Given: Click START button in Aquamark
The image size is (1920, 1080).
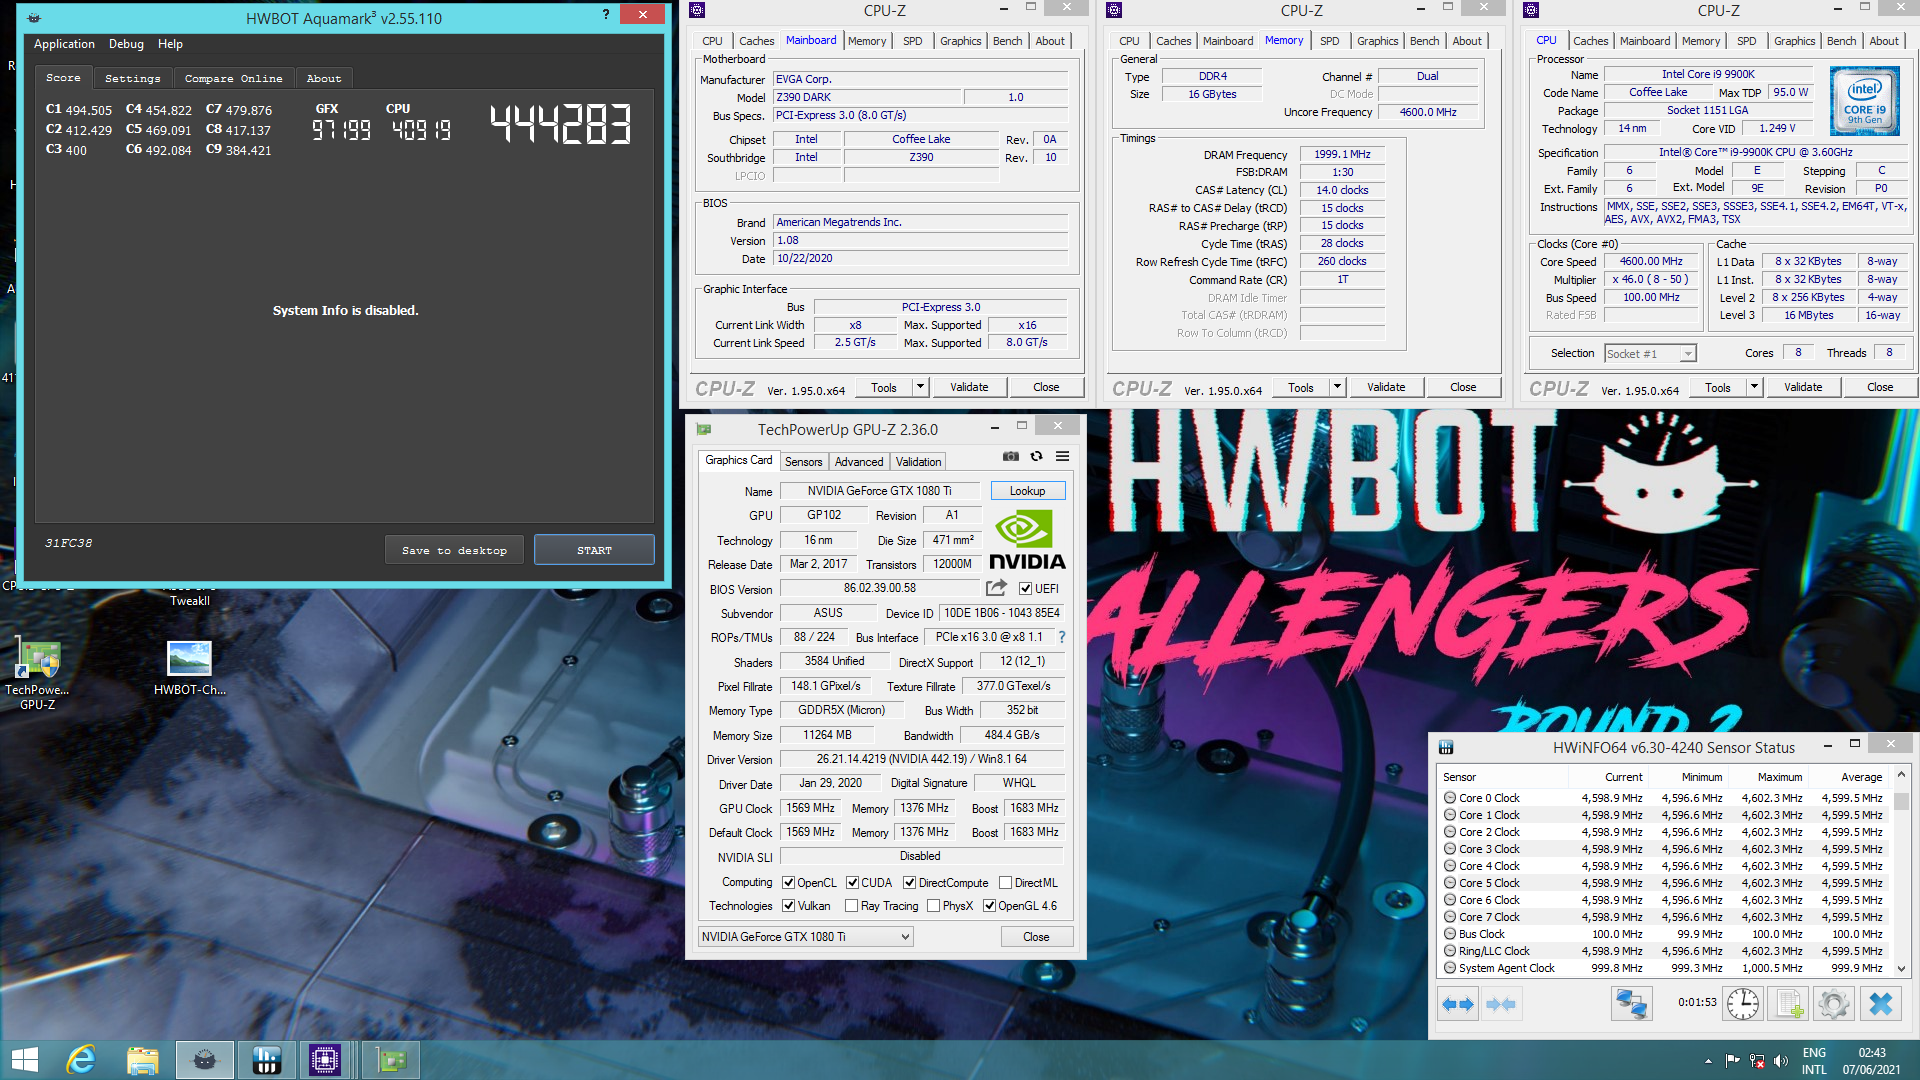Looking at the screenshot, I should [x=594, y=550].
